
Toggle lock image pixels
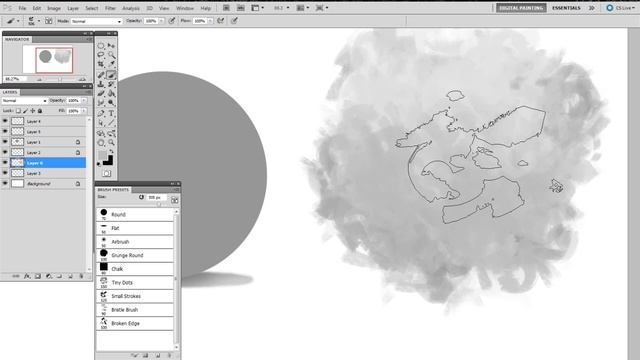(26, 111)
